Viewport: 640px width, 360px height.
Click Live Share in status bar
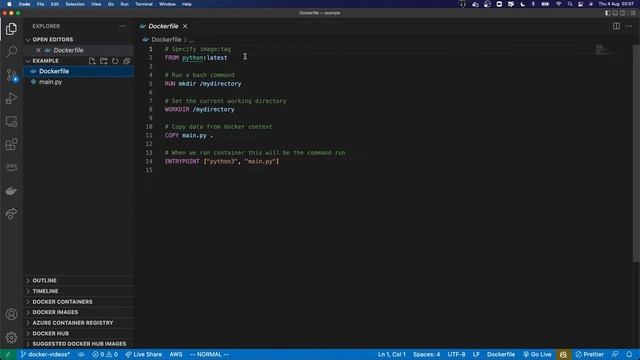[144, 354]
